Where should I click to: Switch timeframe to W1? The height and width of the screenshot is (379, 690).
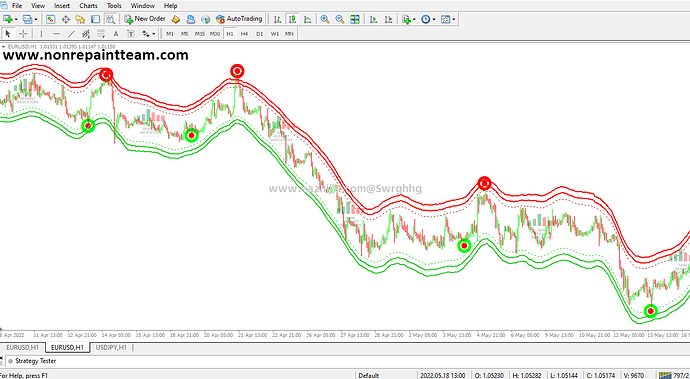point(275,33)
